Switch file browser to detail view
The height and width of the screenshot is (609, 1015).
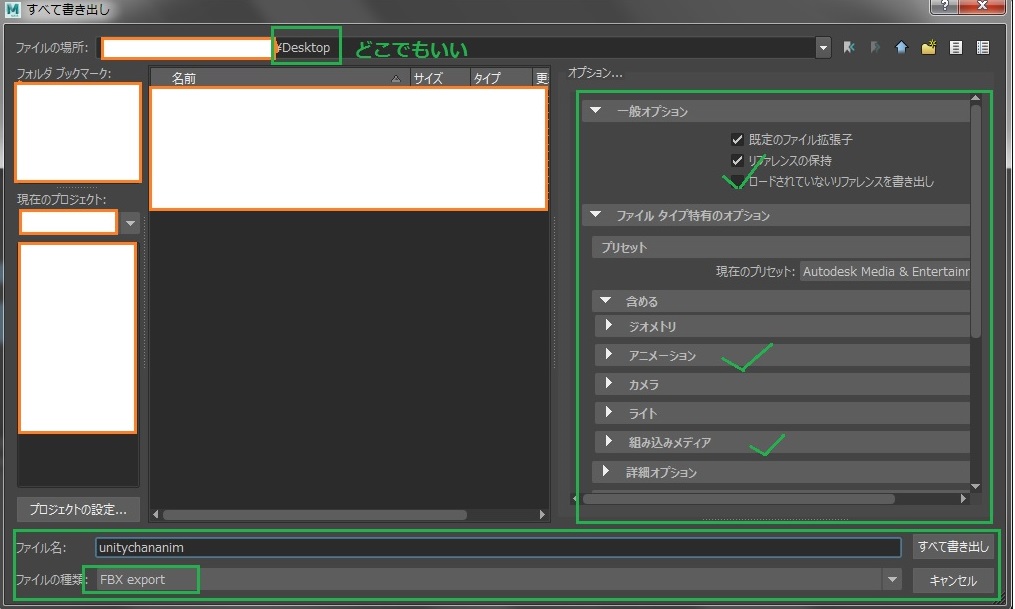pyautogui.click(x=983, y=47)
